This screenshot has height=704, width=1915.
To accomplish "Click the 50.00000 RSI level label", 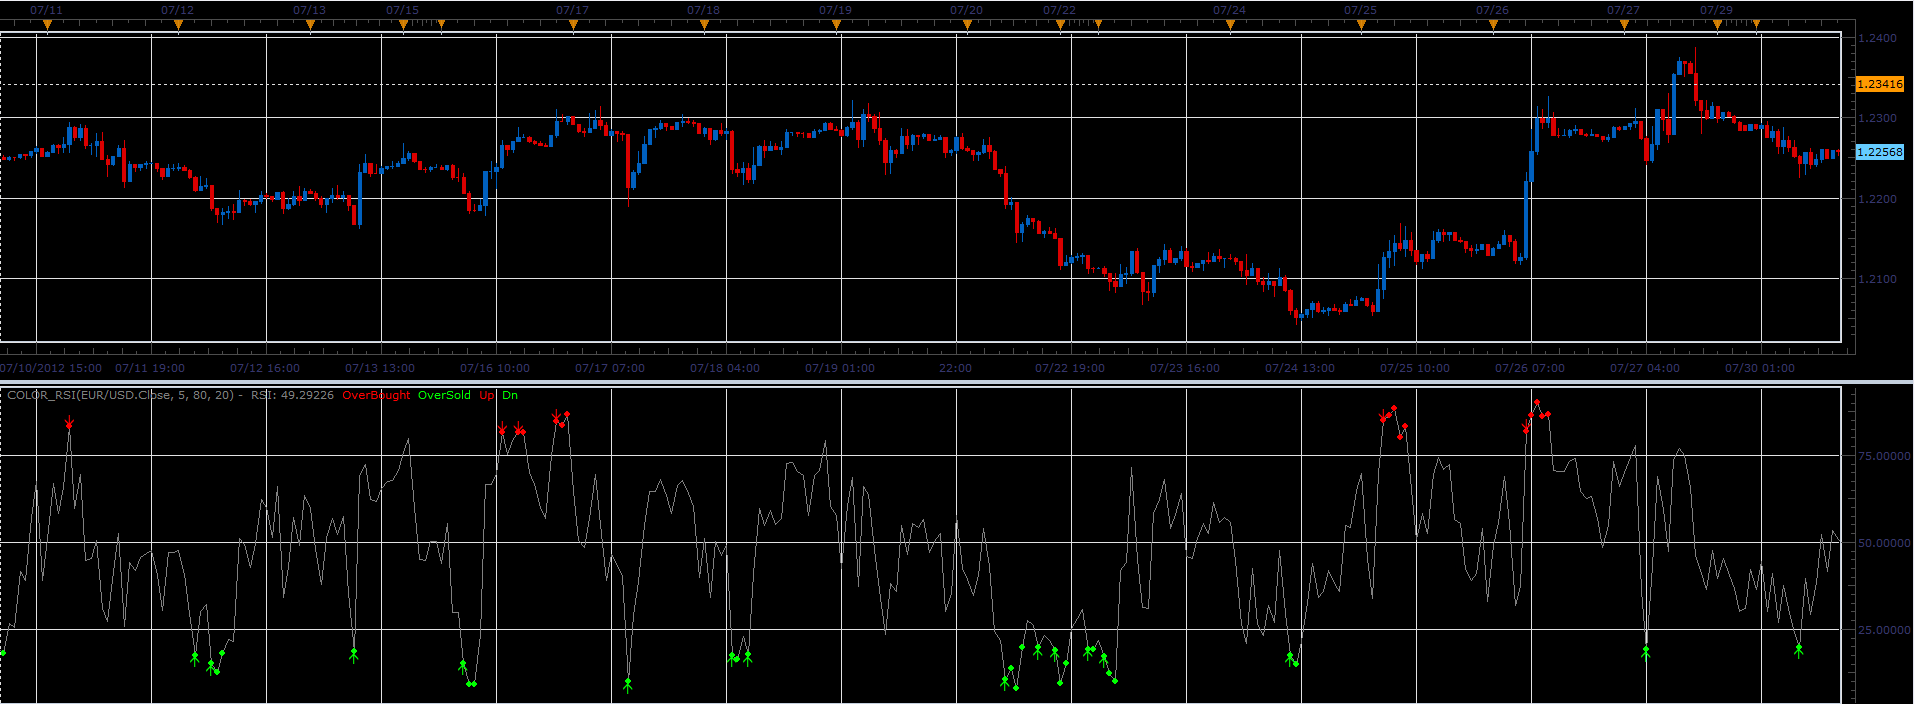I will 1884,543.
